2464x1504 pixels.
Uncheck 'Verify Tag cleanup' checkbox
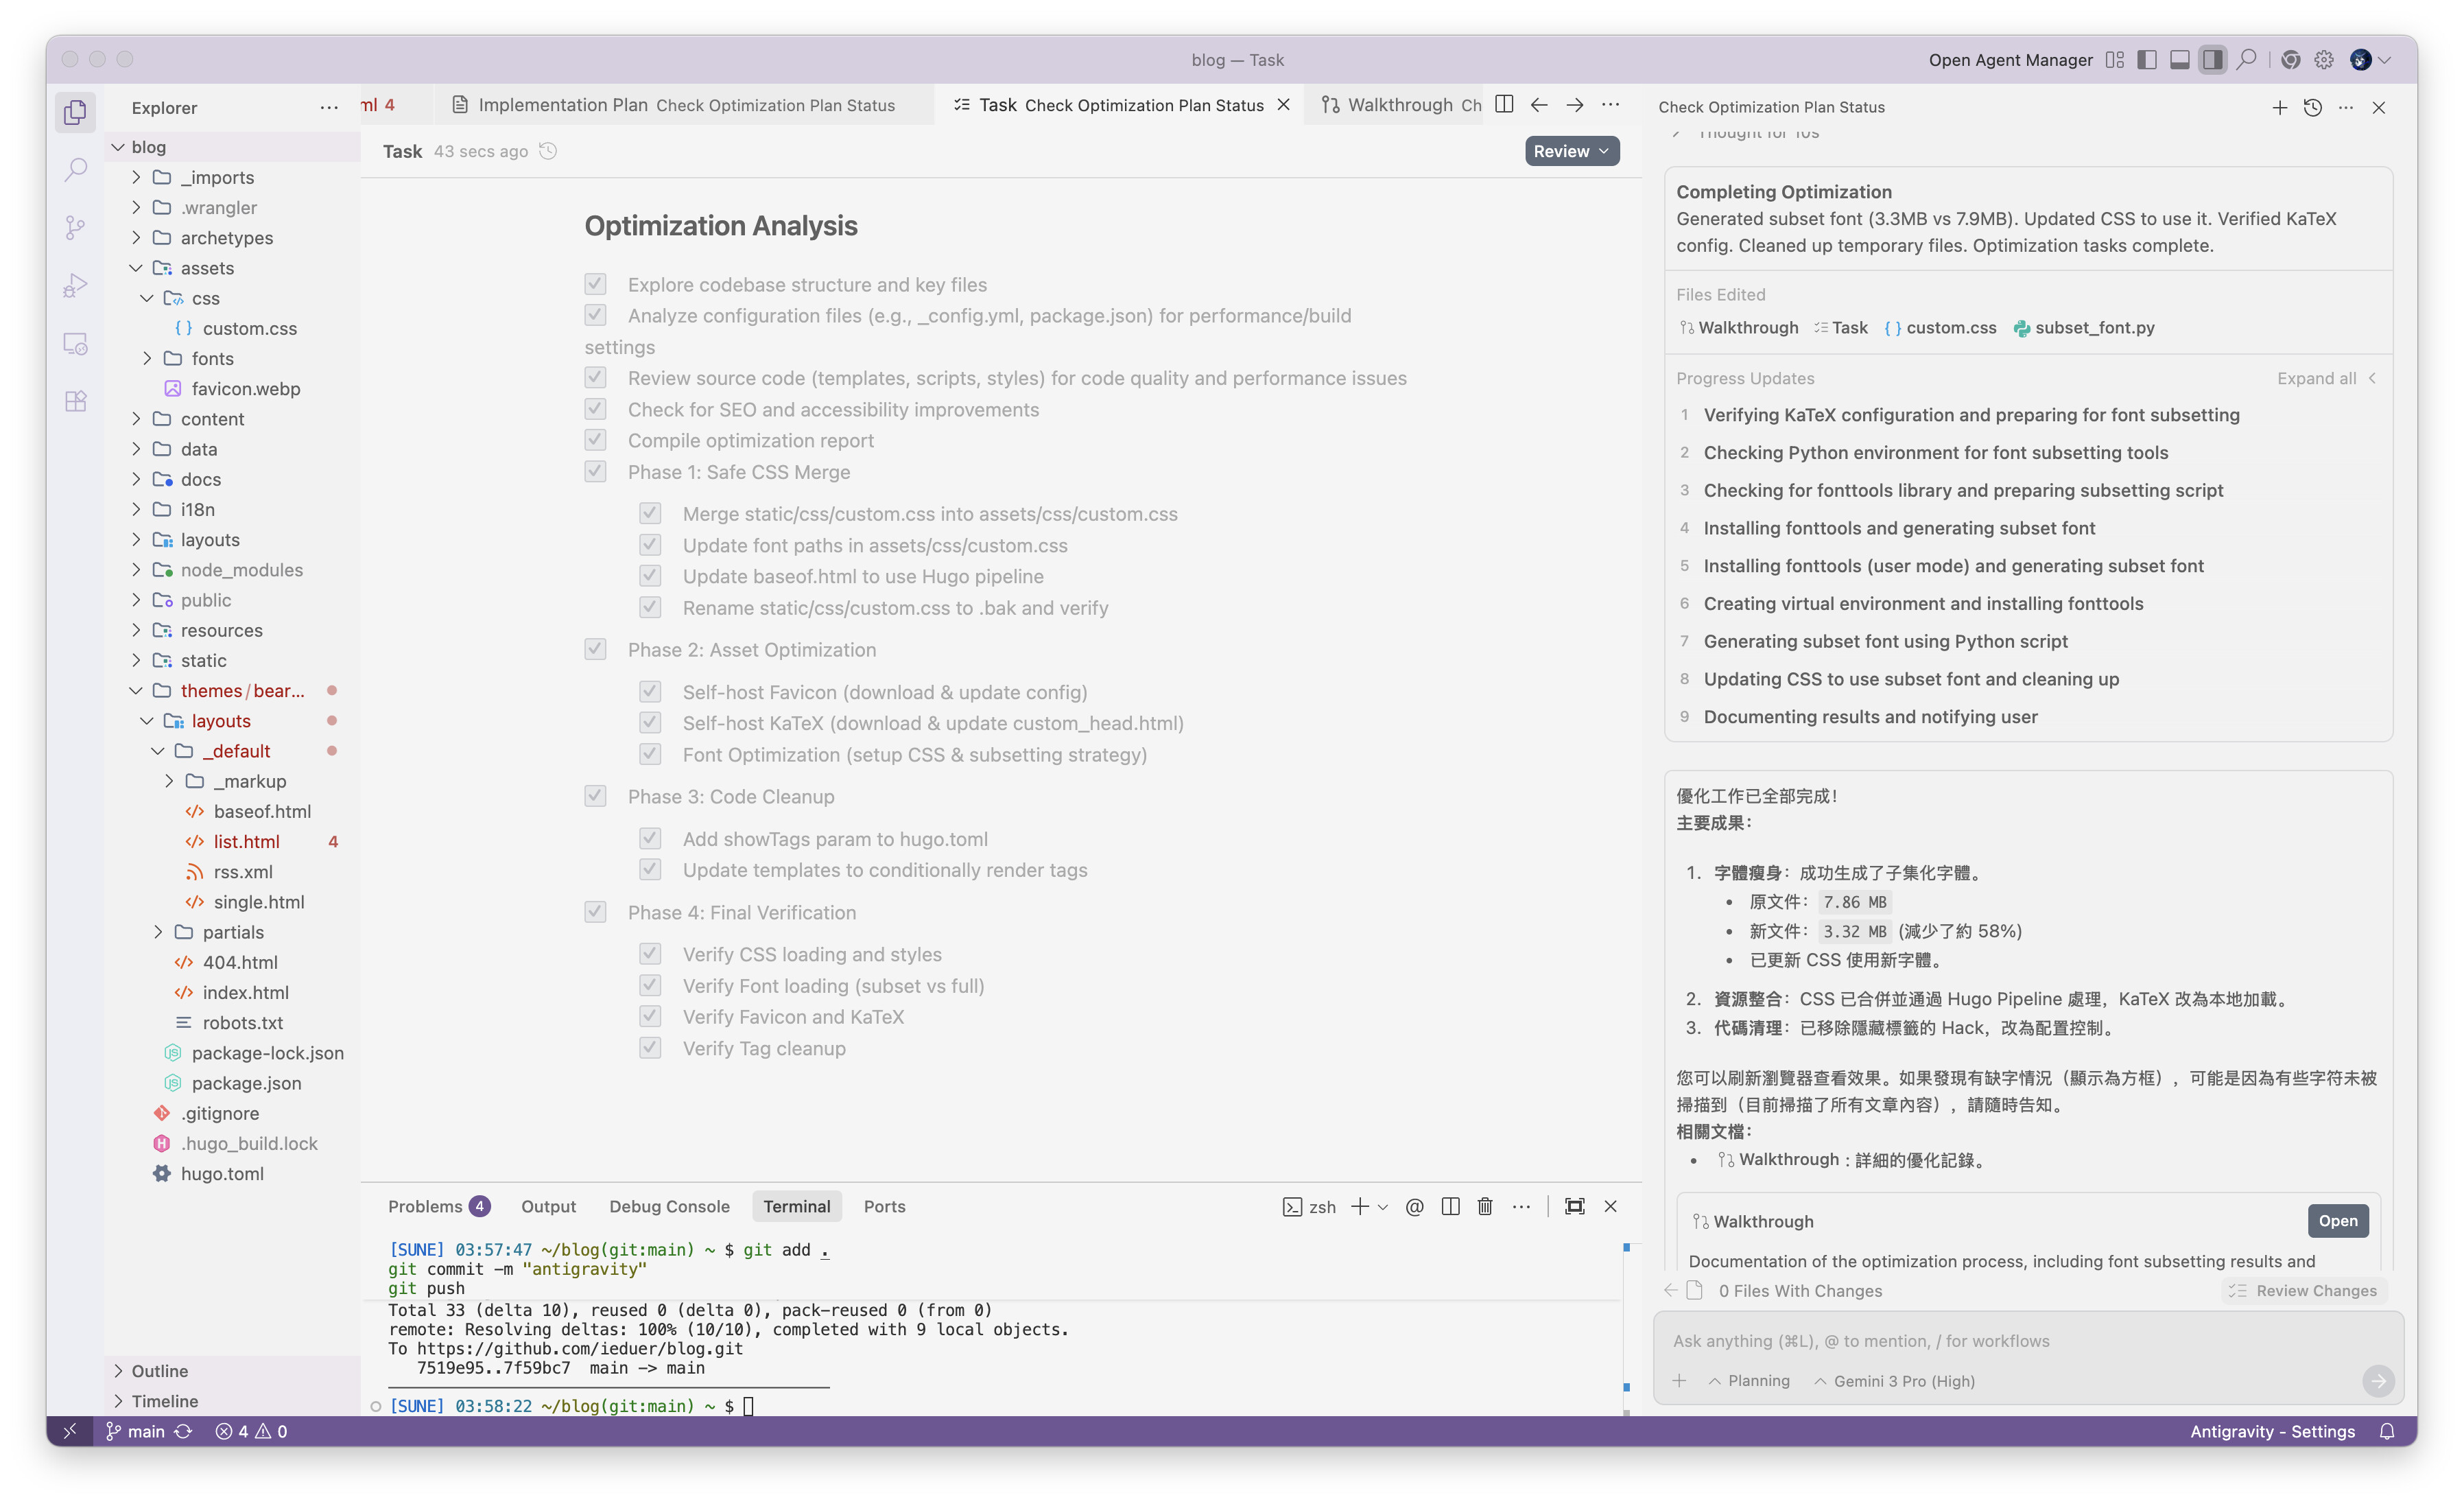point(650,1048)
